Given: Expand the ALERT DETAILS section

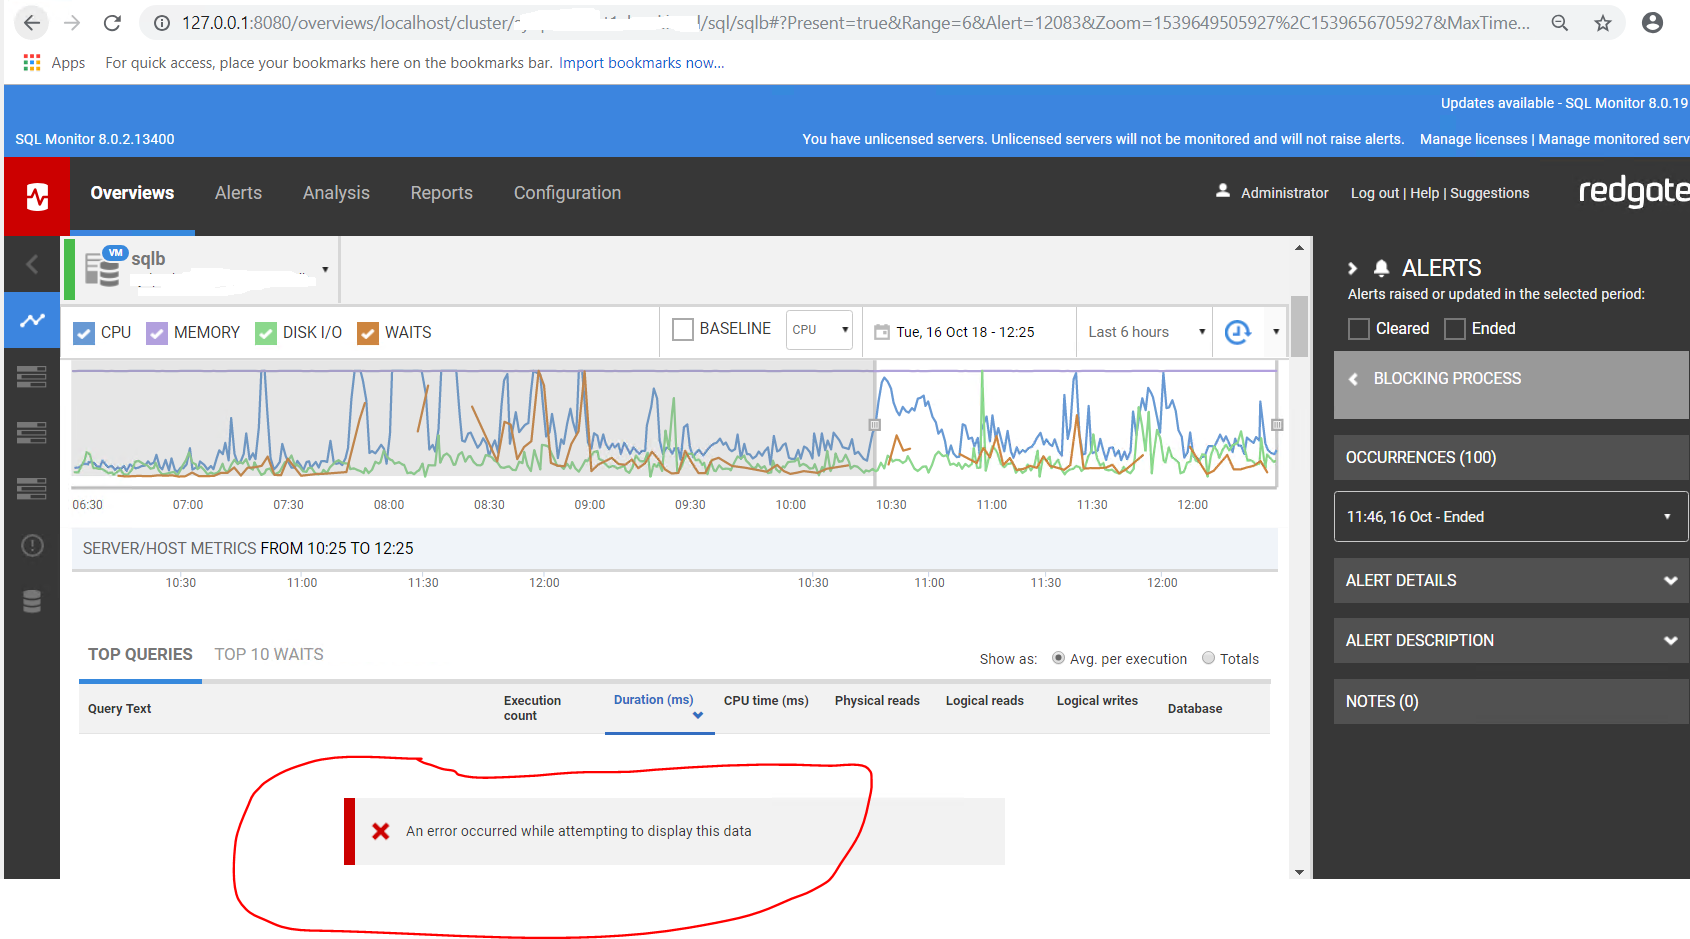Looking at the screenshot, I should [x=1510, y=581].
